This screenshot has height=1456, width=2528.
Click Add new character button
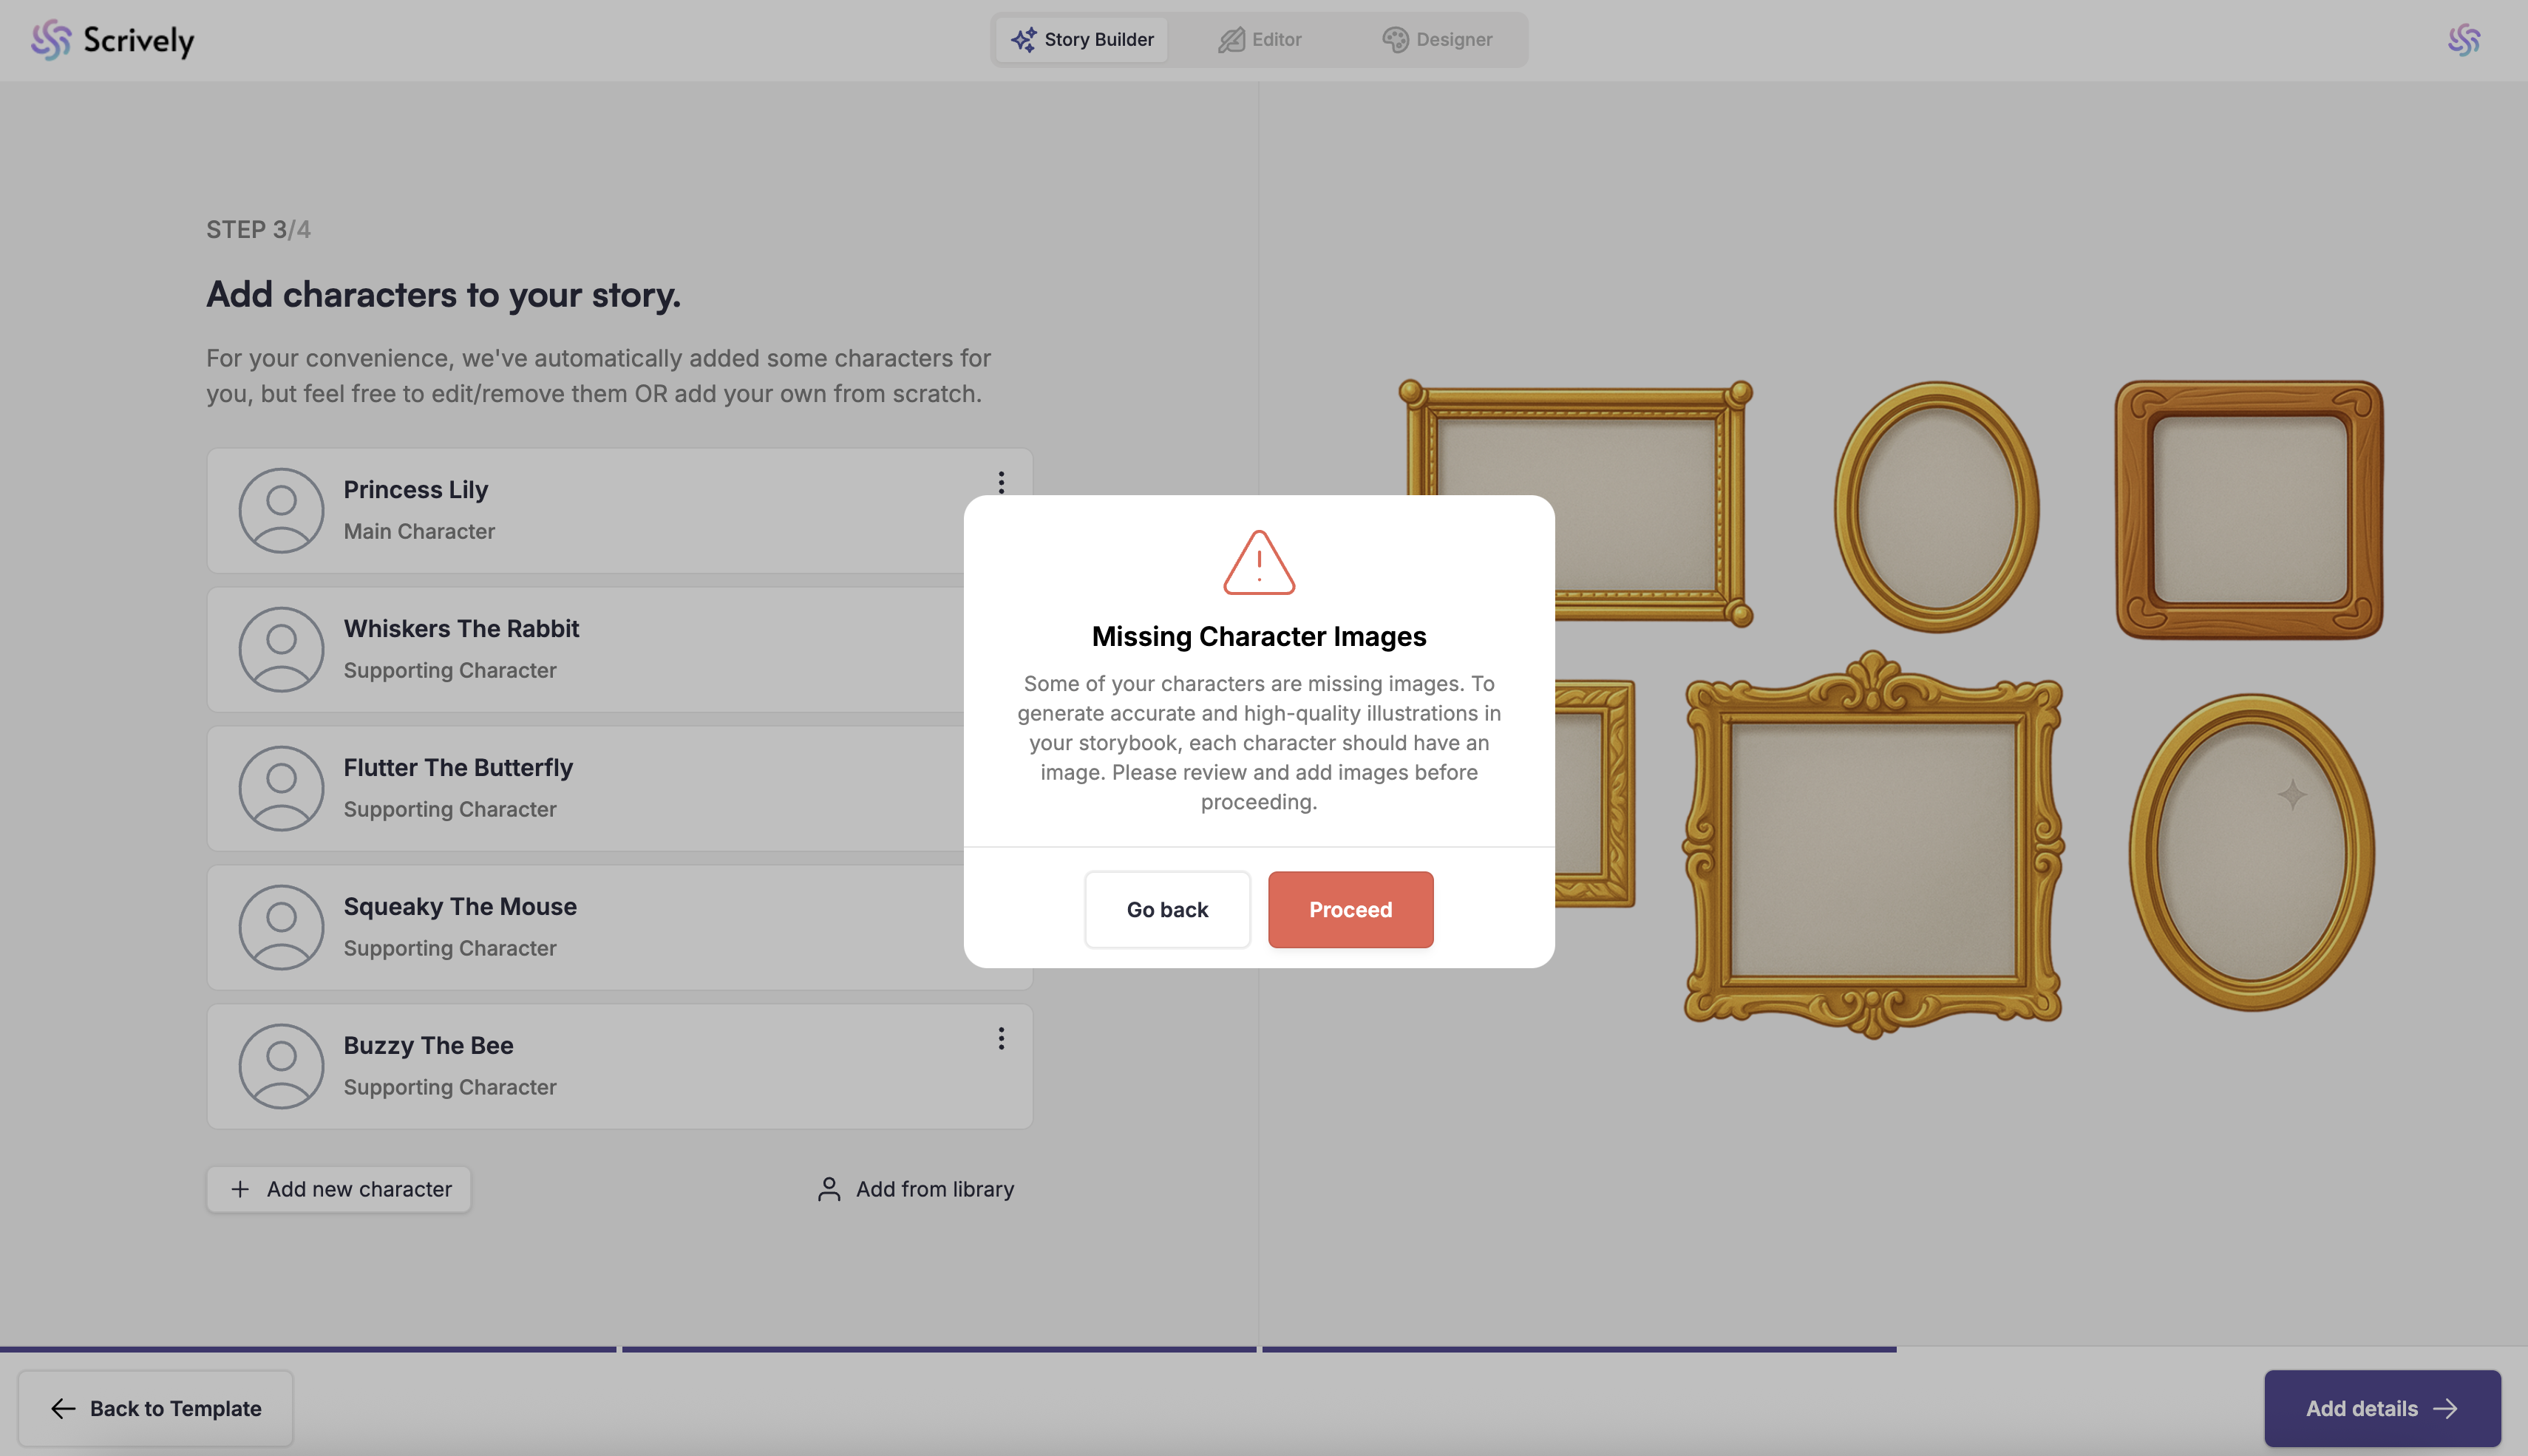[339, 1189]
